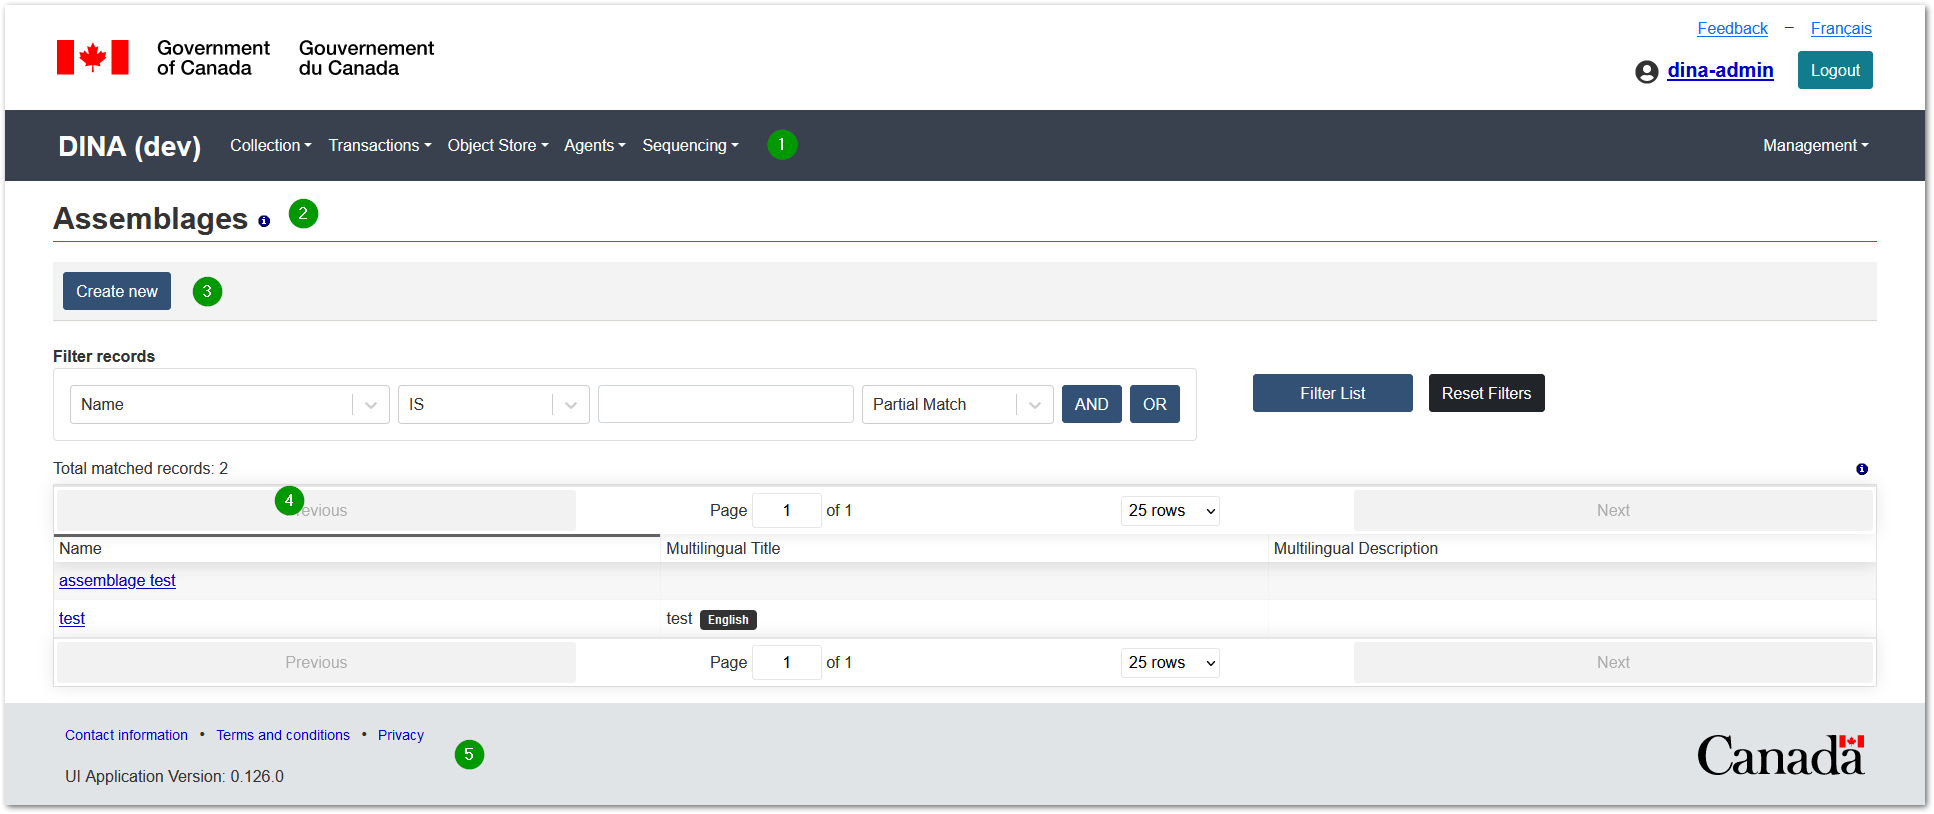The height and width of the screenshot is (814, 1934).
Task: Open Privacy footer link
Action: click(401, 735)
